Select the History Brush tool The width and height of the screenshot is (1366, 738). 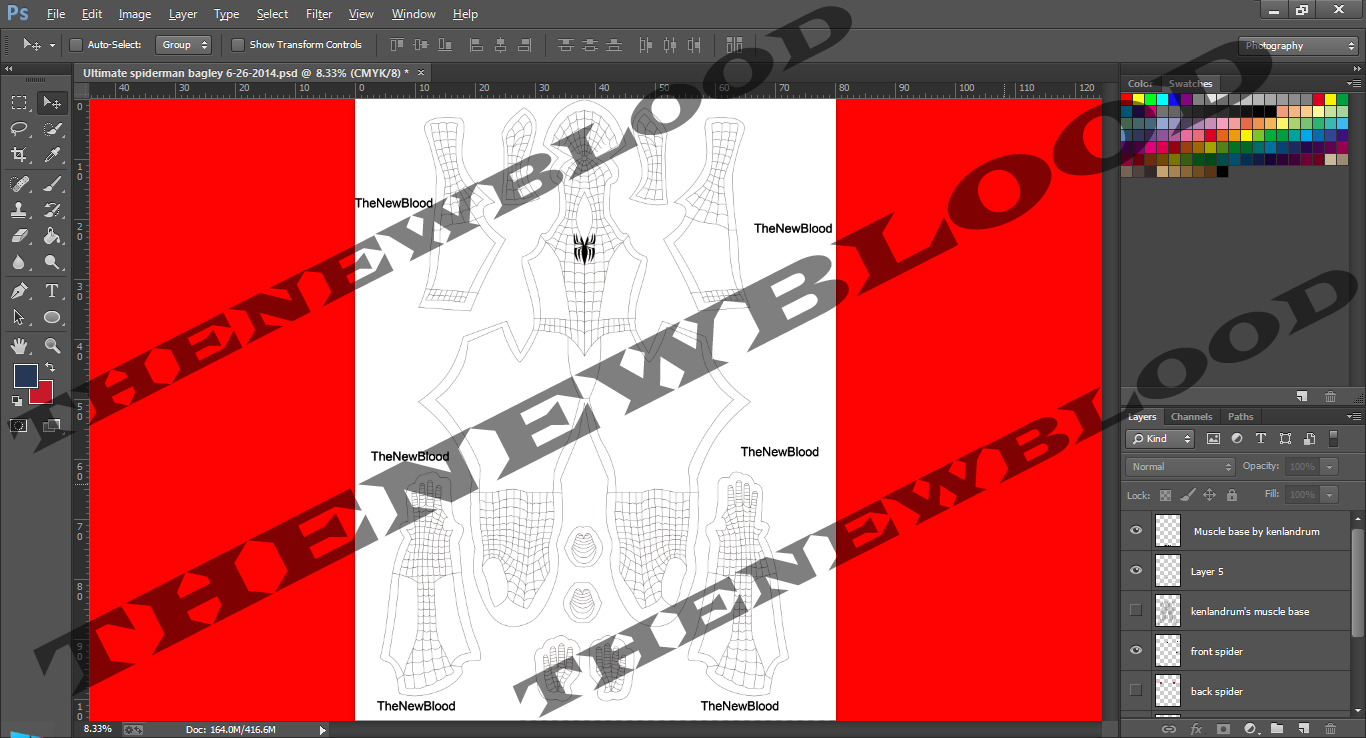tap(52, 210)
